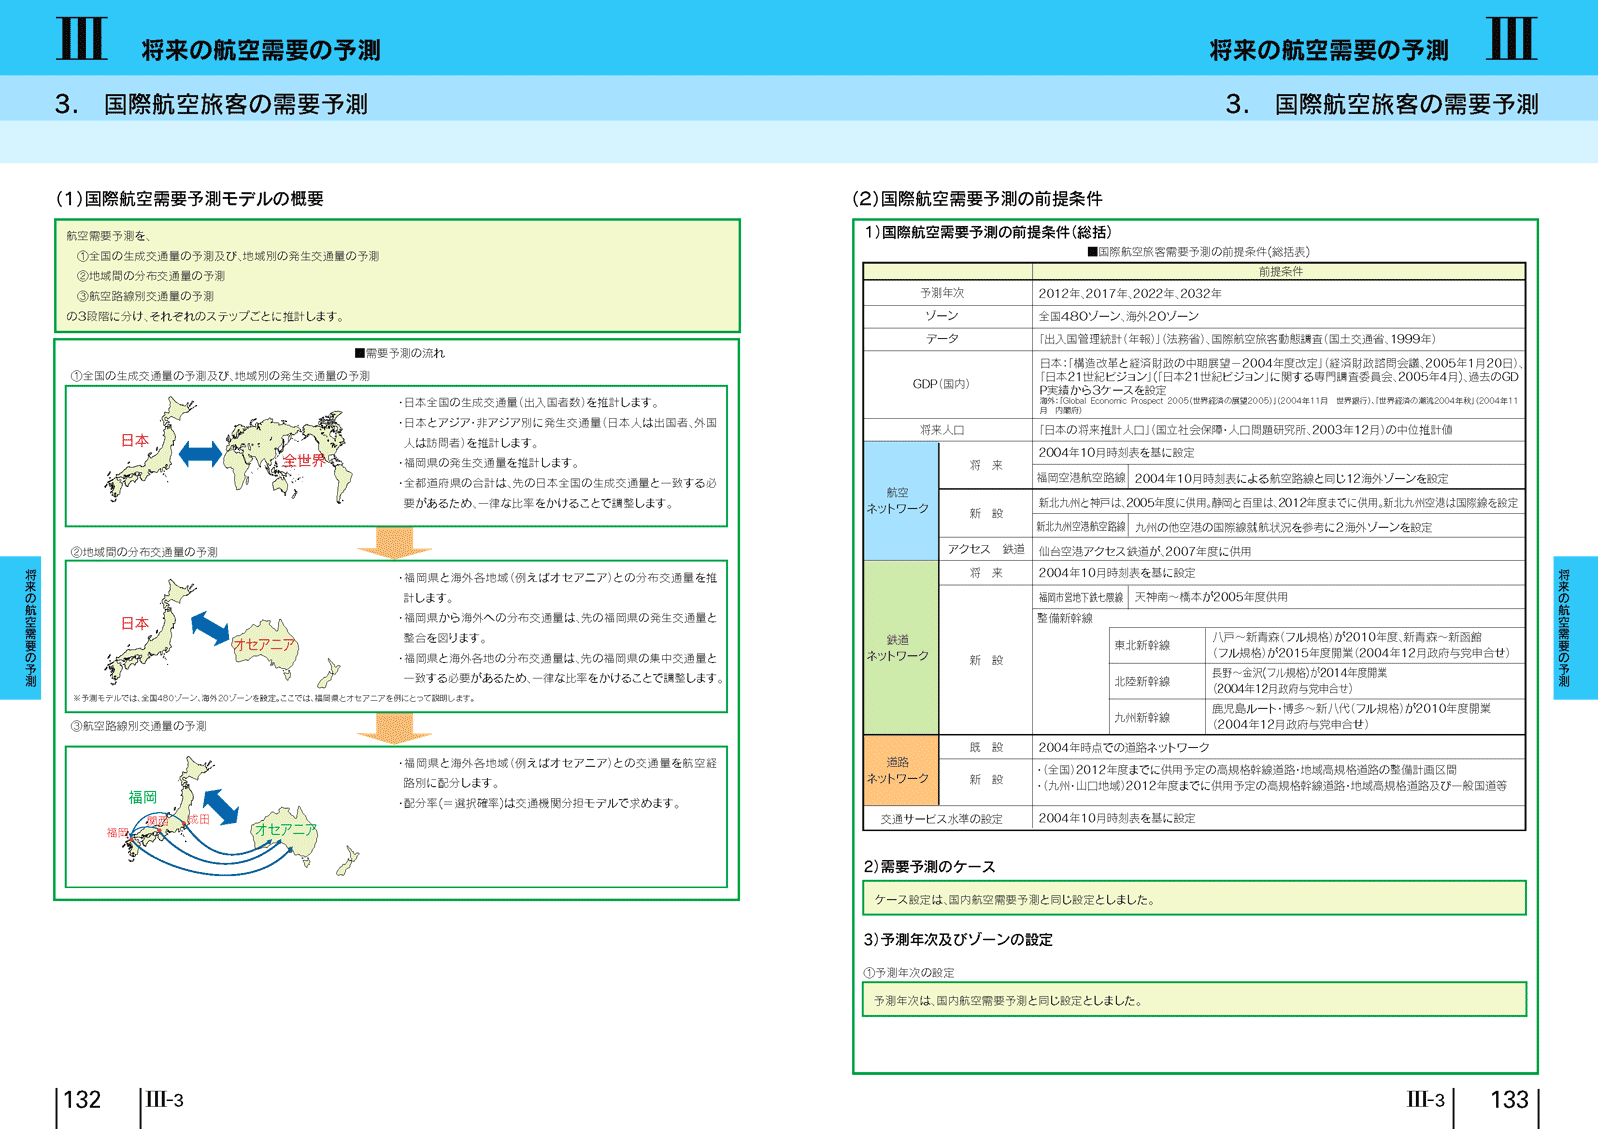Click the heading (1)国際航空需要予測モデルの概要
This screenshot has height=1129, width=1598.
click(189, 199)
